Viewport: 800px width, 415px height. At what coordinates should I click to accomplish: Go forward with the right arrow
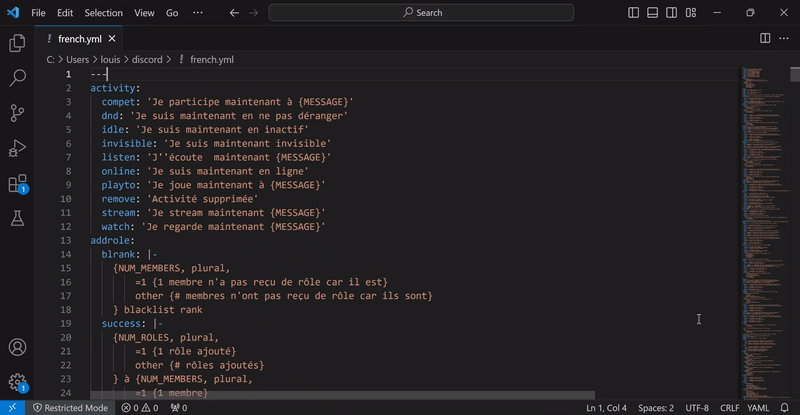coord(254,13)
